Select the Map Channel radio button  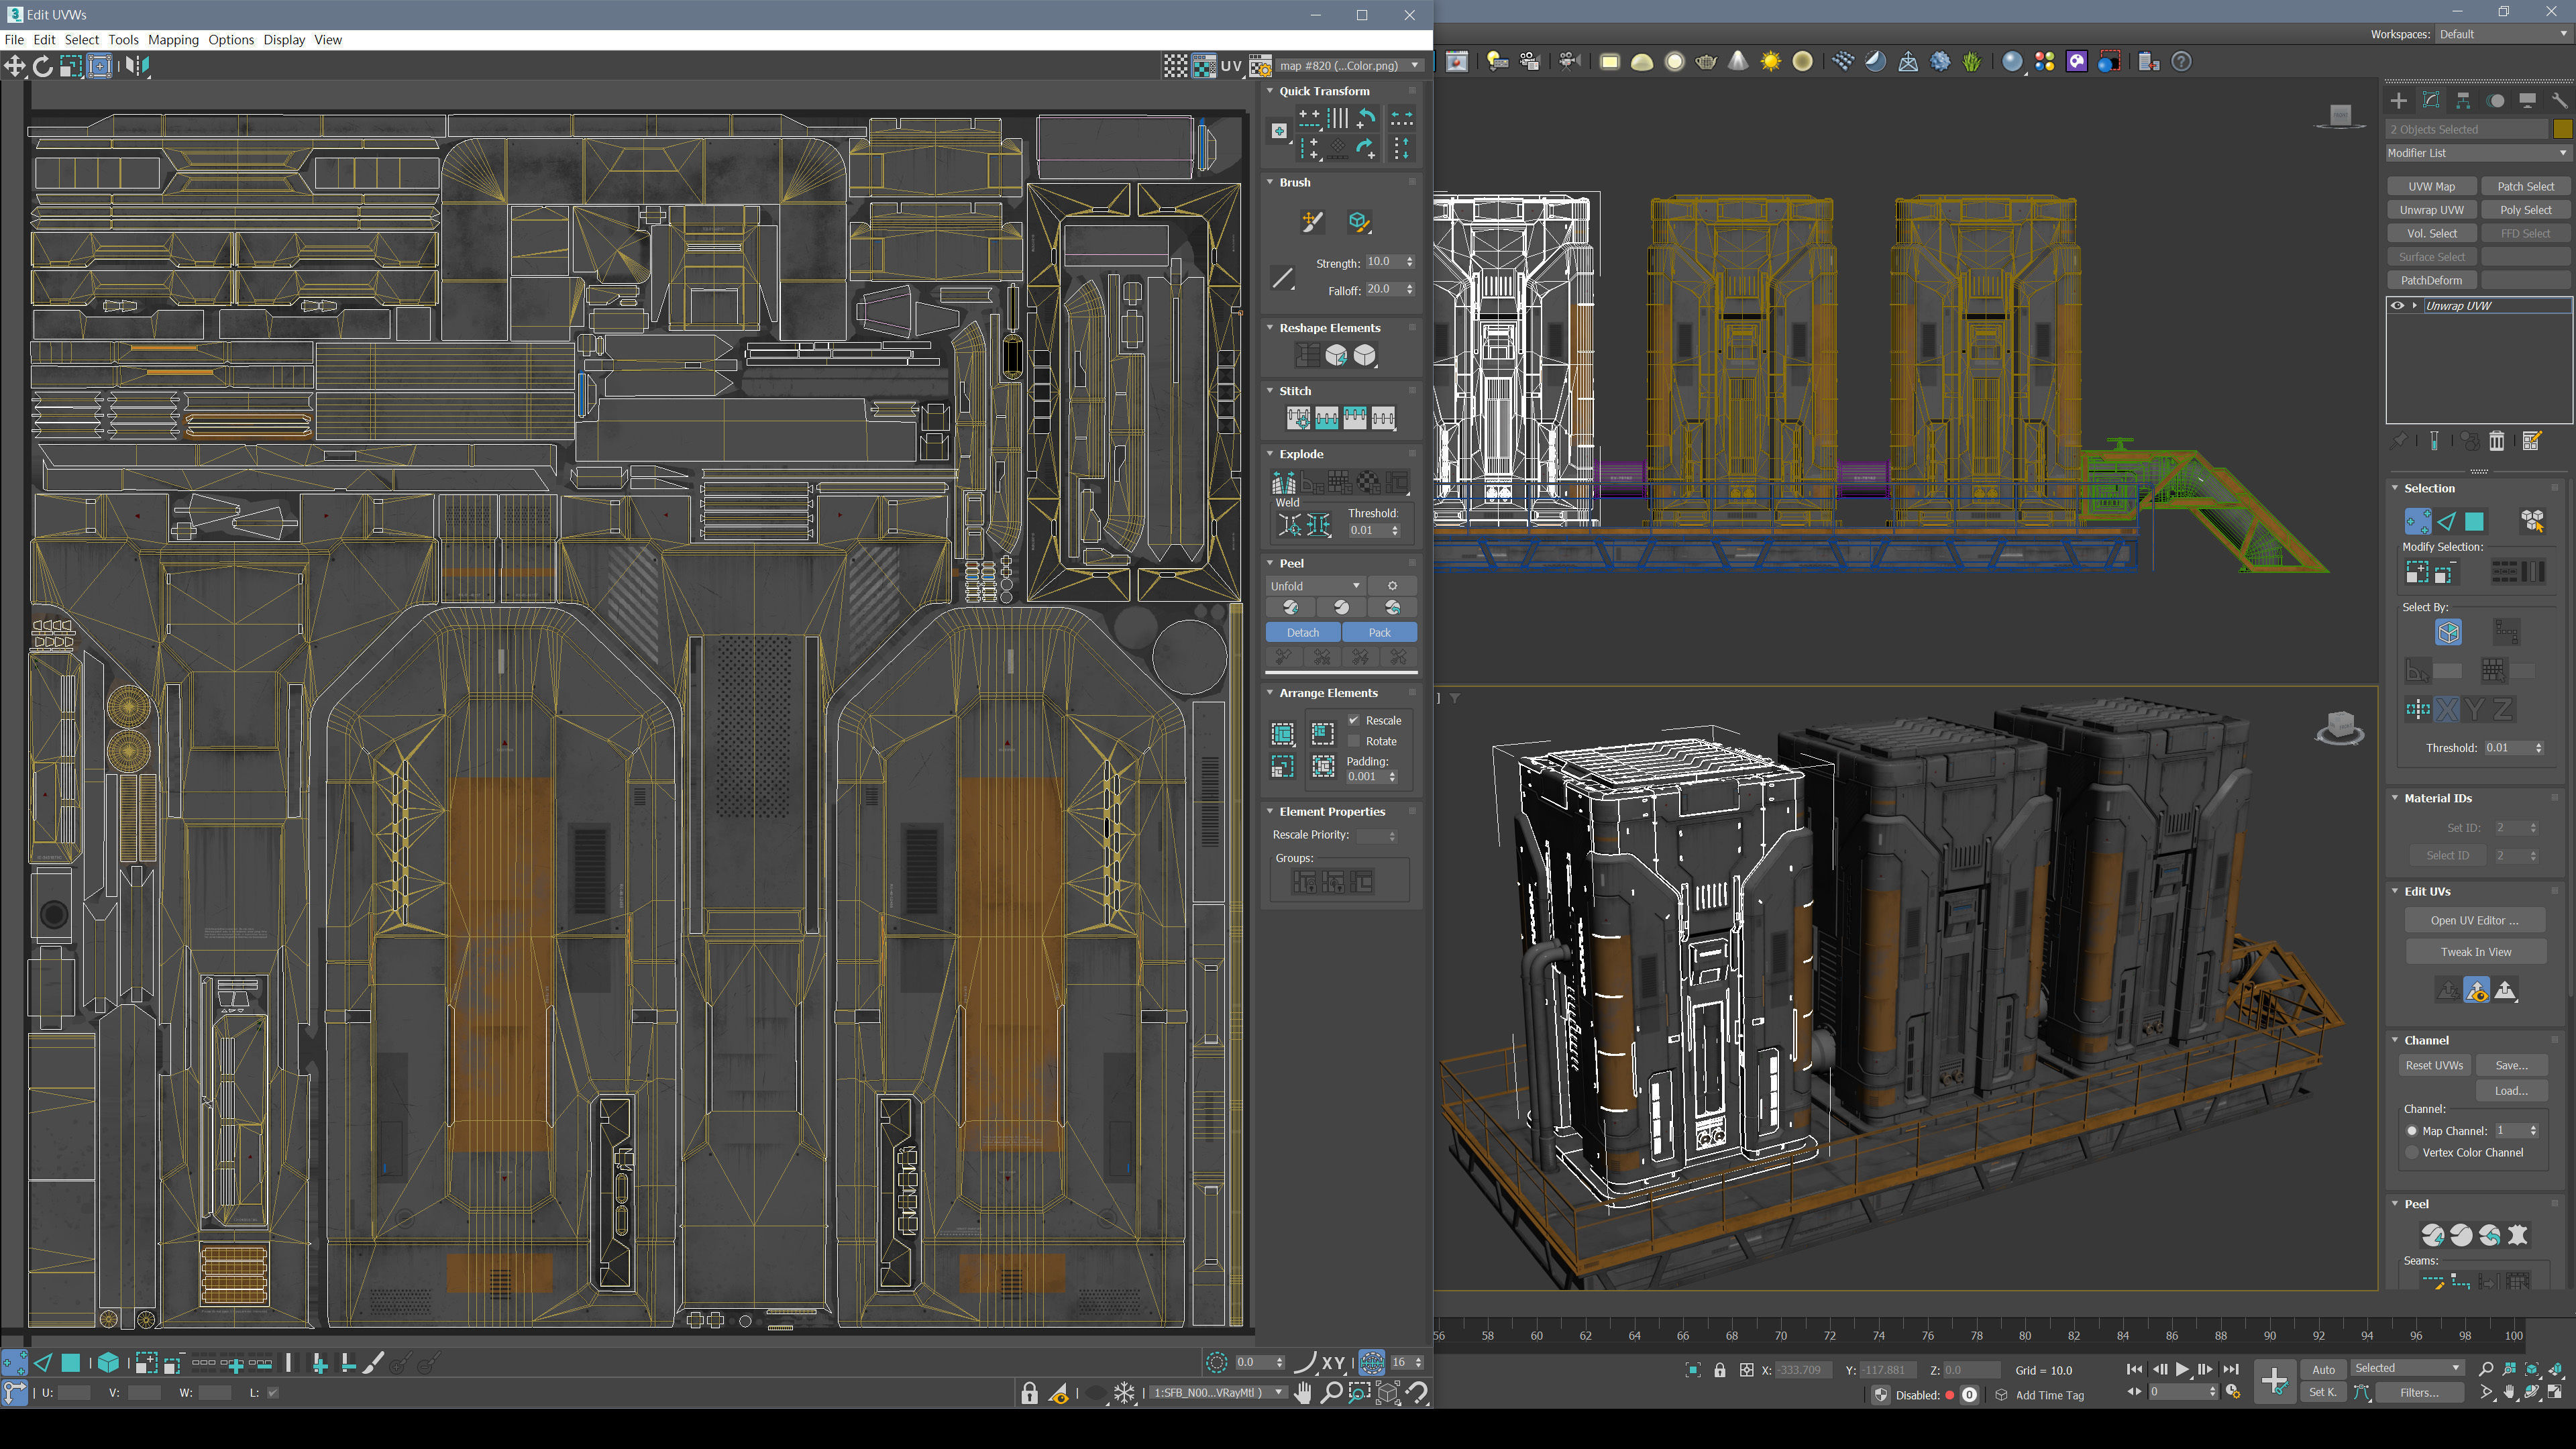[x=2411, y=1131]
